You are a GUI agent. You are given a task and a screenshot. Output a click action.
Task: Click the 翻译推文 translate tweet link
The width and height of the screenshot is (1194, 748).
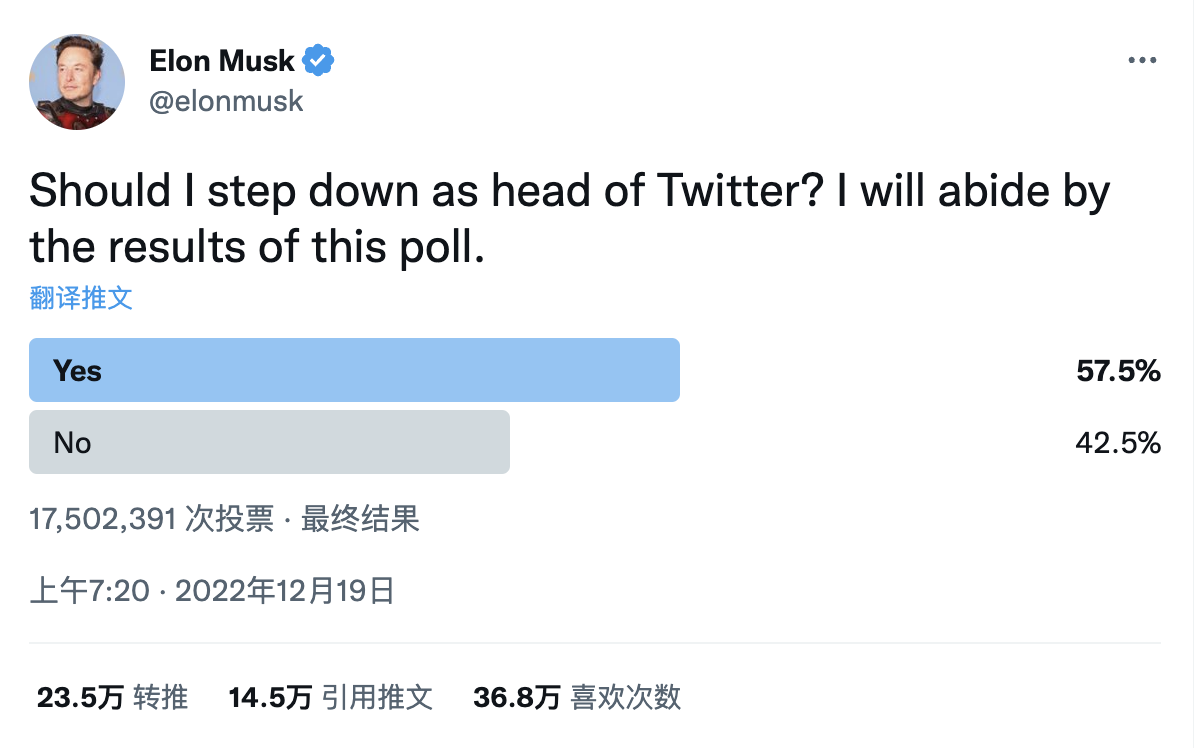click(x=81, y=298)
